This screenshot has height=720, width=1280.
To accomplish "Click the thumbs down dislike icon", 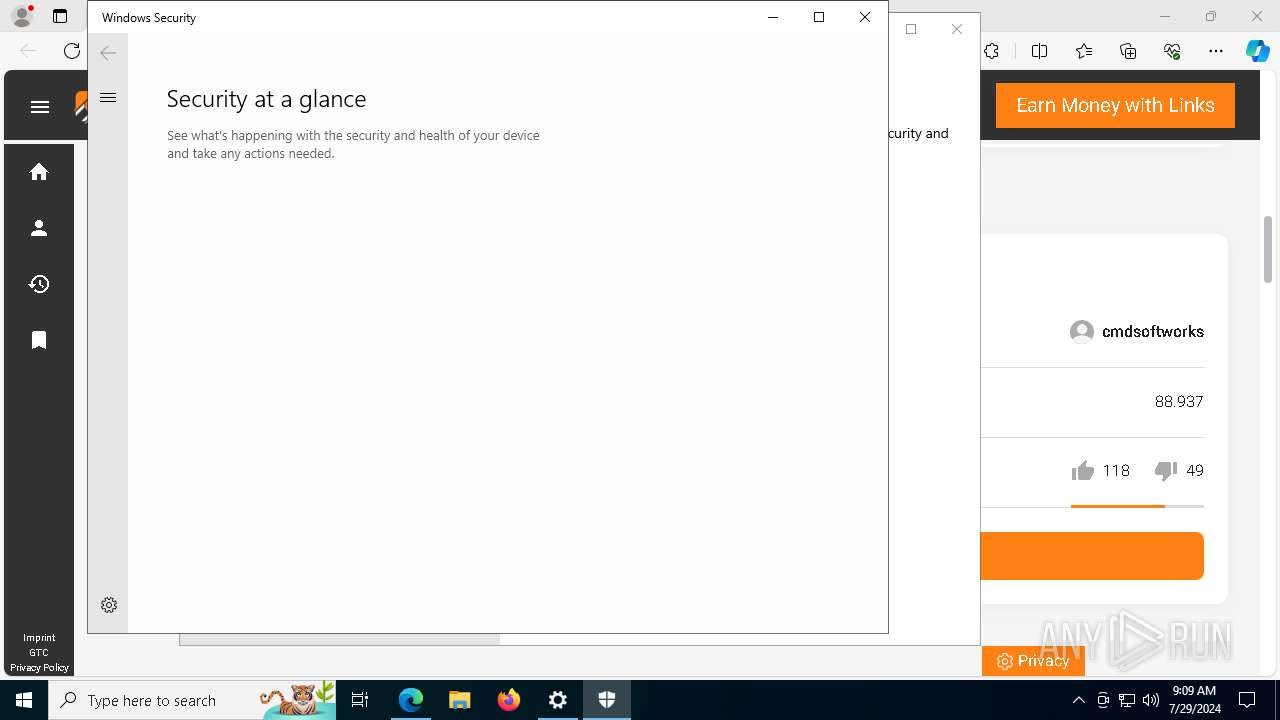I will (1166, 471).
